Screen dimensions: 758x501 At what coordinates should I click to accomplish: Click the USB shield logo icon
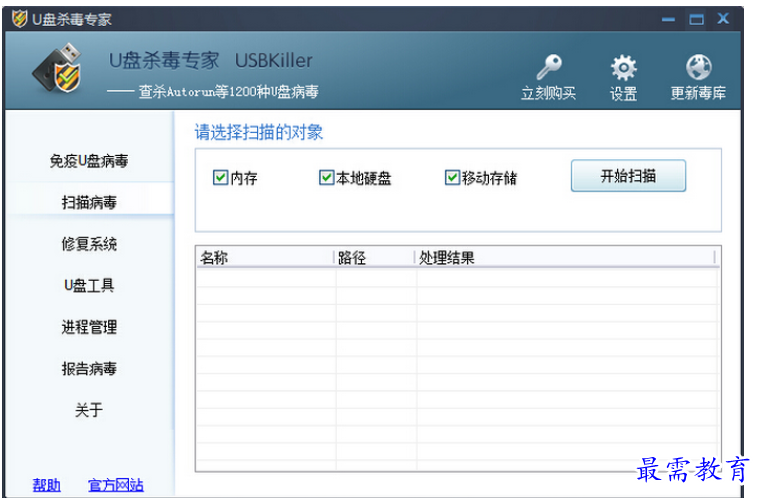(x=57, y=68)
